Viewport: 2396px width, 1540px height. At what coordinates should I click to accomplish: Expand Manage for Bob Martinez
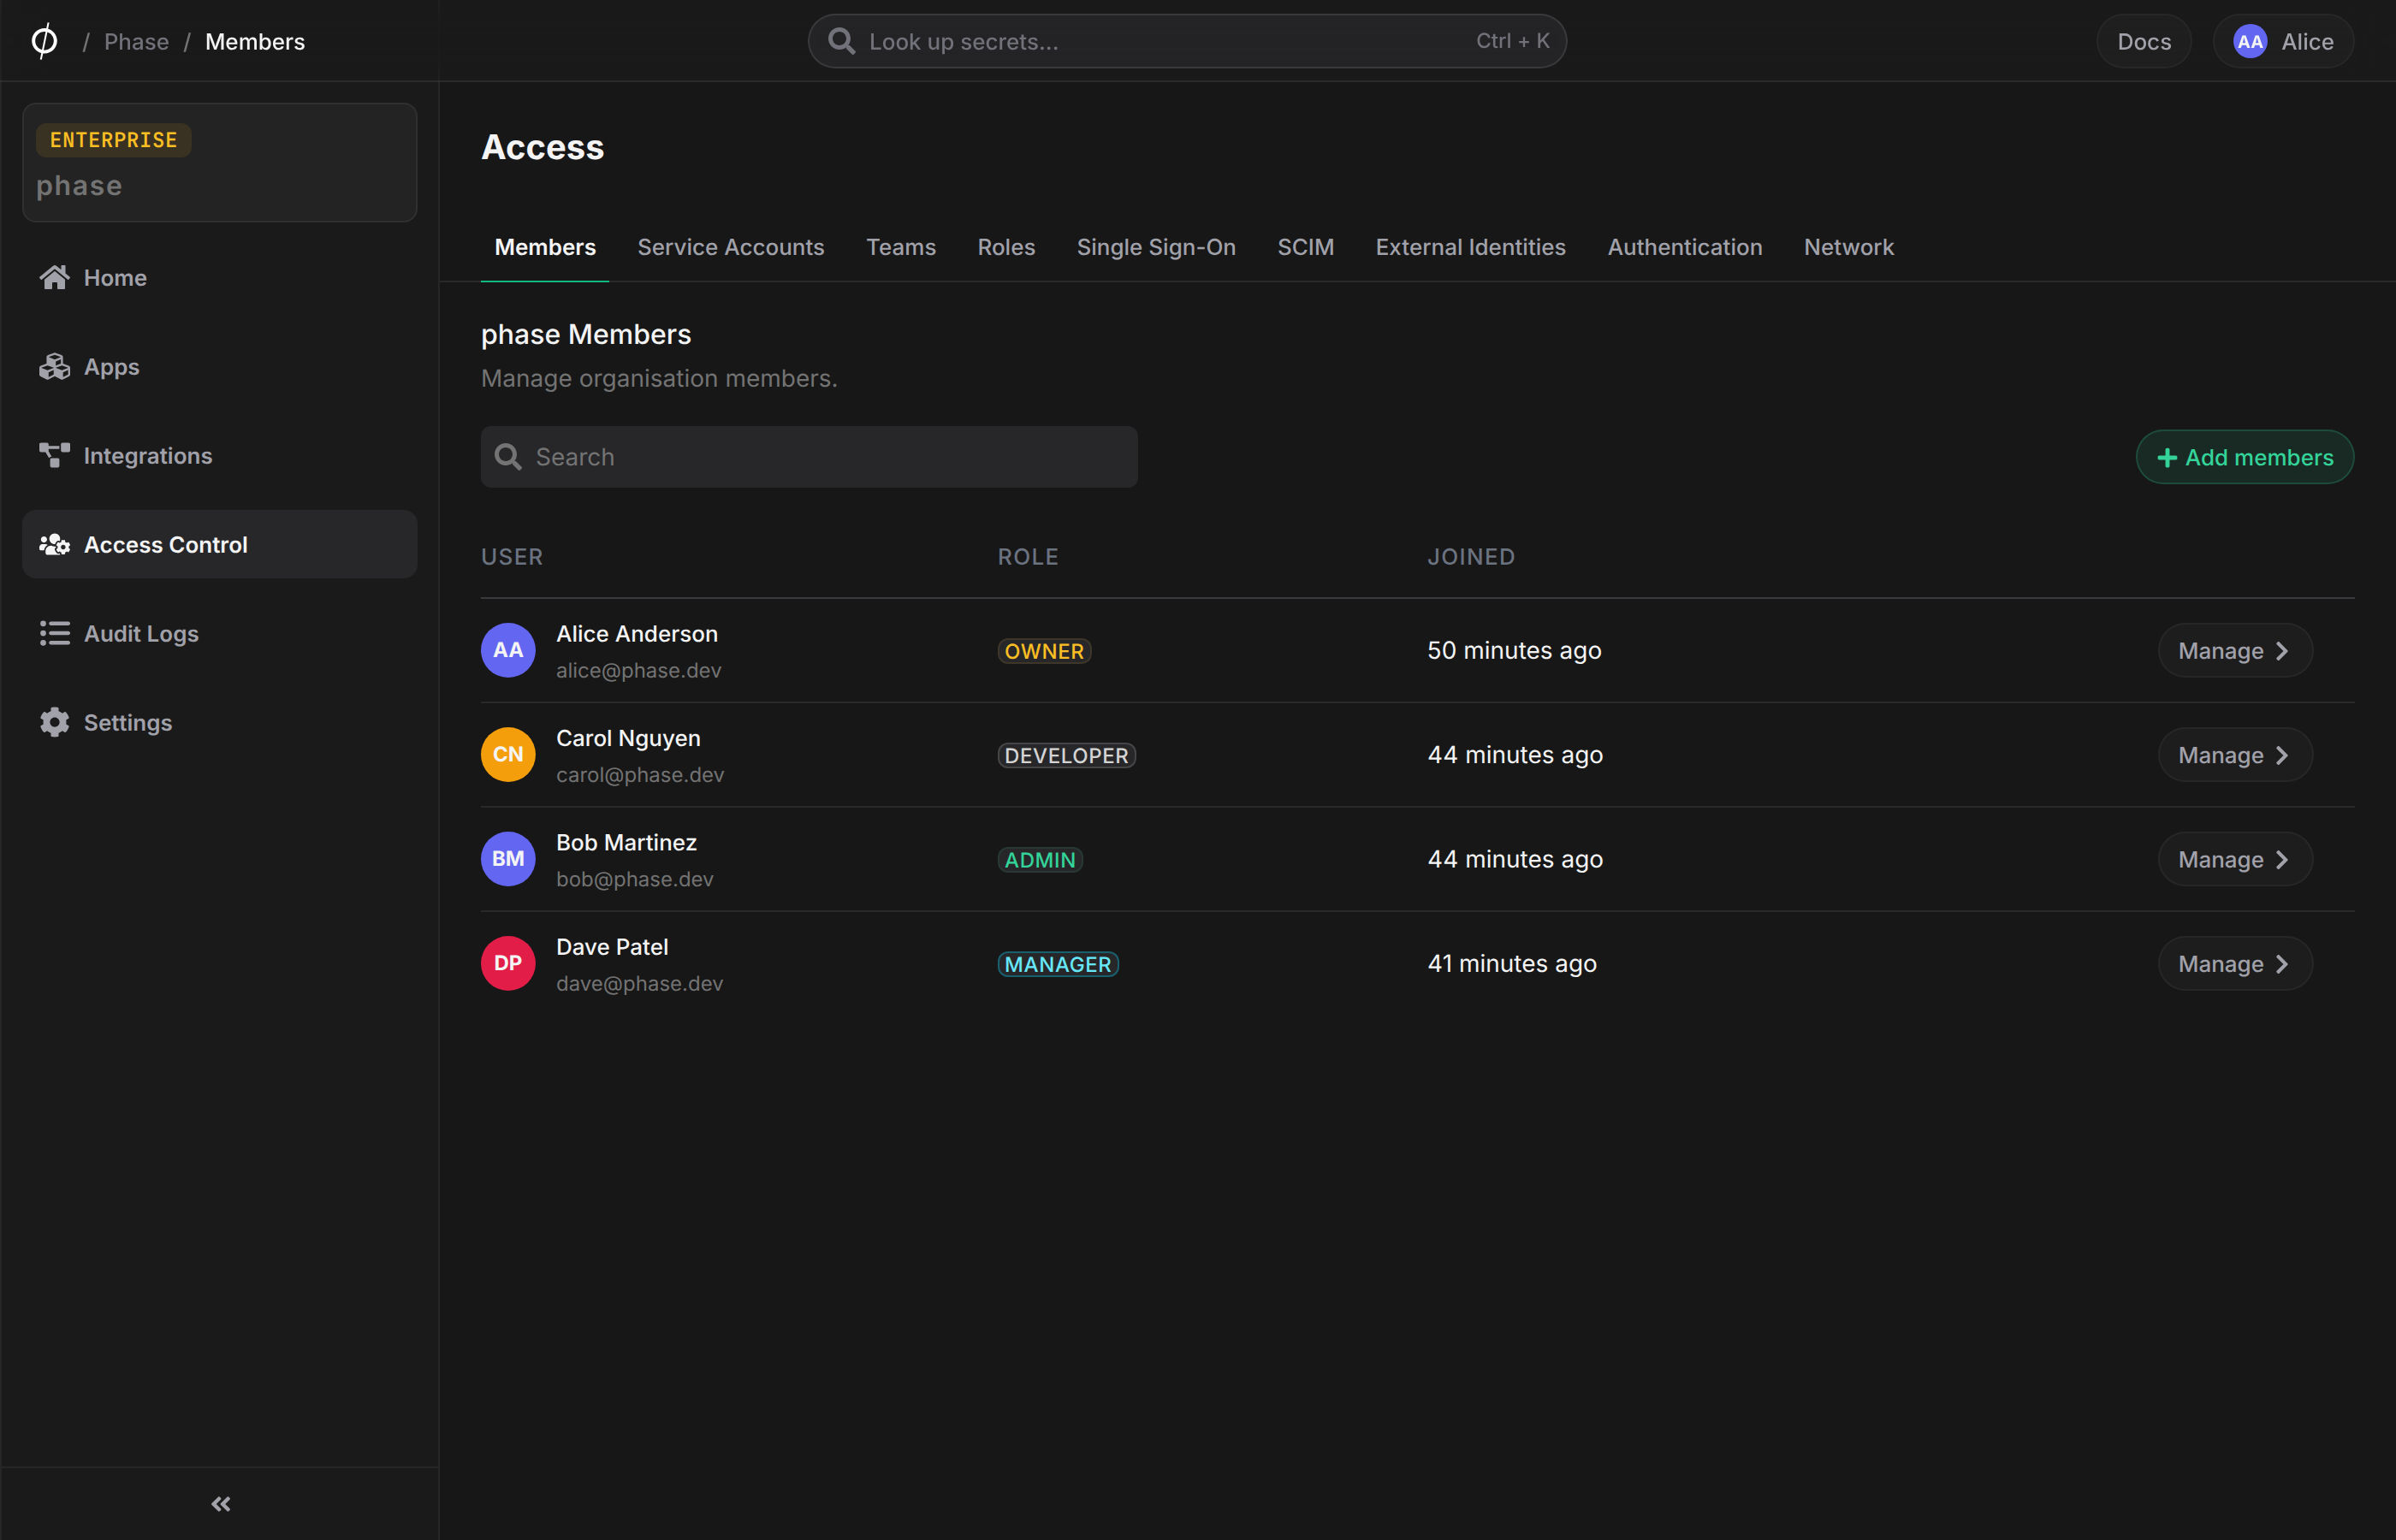pos(2235,859)
